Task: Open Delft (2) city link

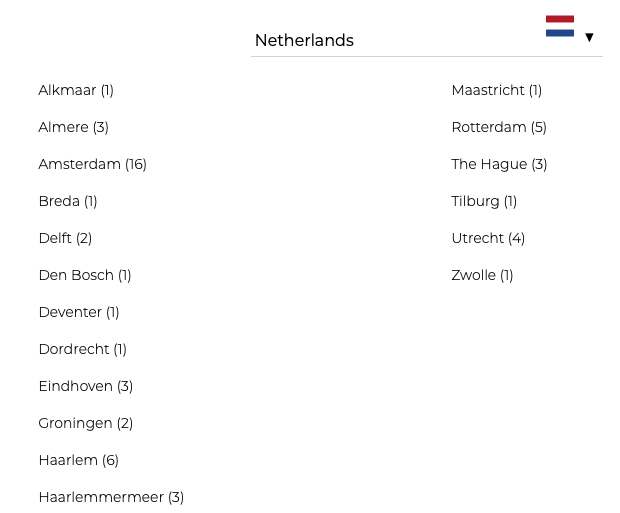Action: point(65,238)
